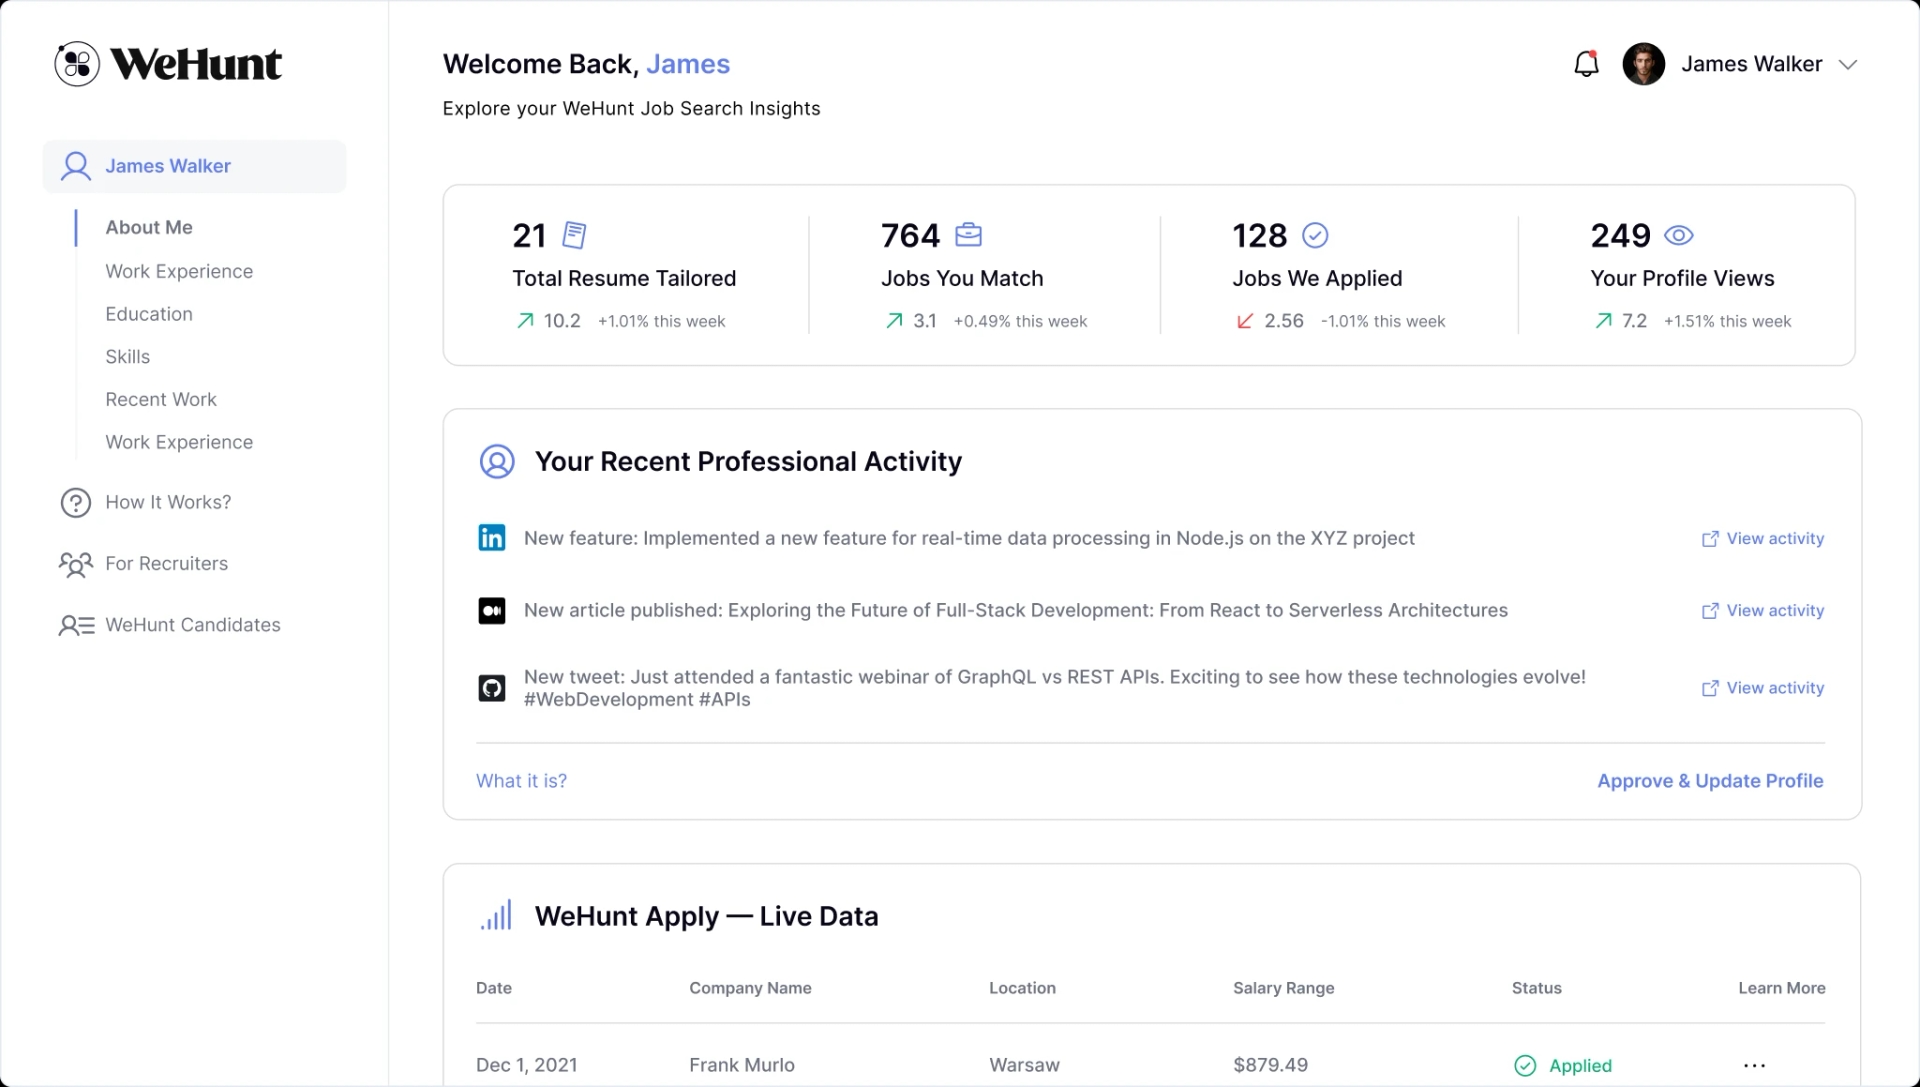
Task: Click the Company Name column header
Action: tap(750, 988)
